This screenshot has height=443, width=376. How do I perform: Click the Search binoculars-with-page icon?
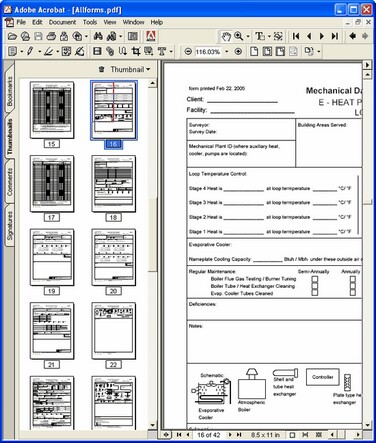tap(112, 36)
